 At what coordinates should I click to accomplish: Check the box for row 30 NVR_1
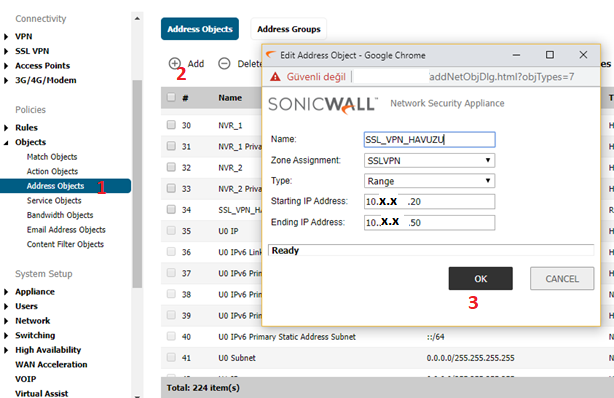(x=171, y=125)
